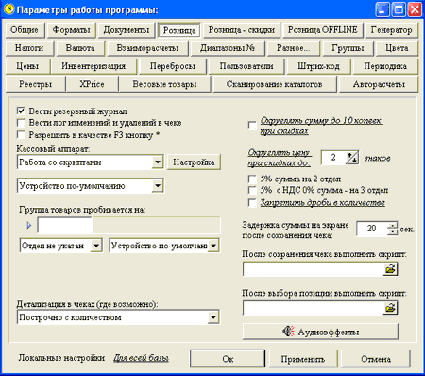
Task: Go to 'Пользователи' tab
Action: (246, 66)
